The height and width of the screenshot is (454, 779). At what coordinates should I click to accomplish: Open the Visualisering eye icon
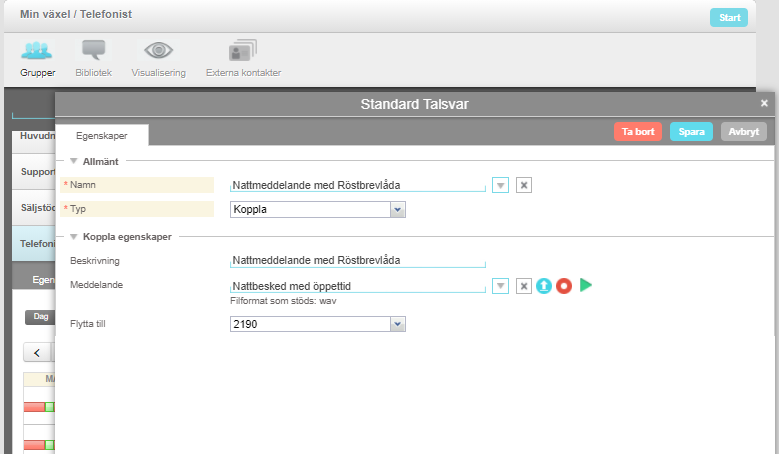(158, 50)
